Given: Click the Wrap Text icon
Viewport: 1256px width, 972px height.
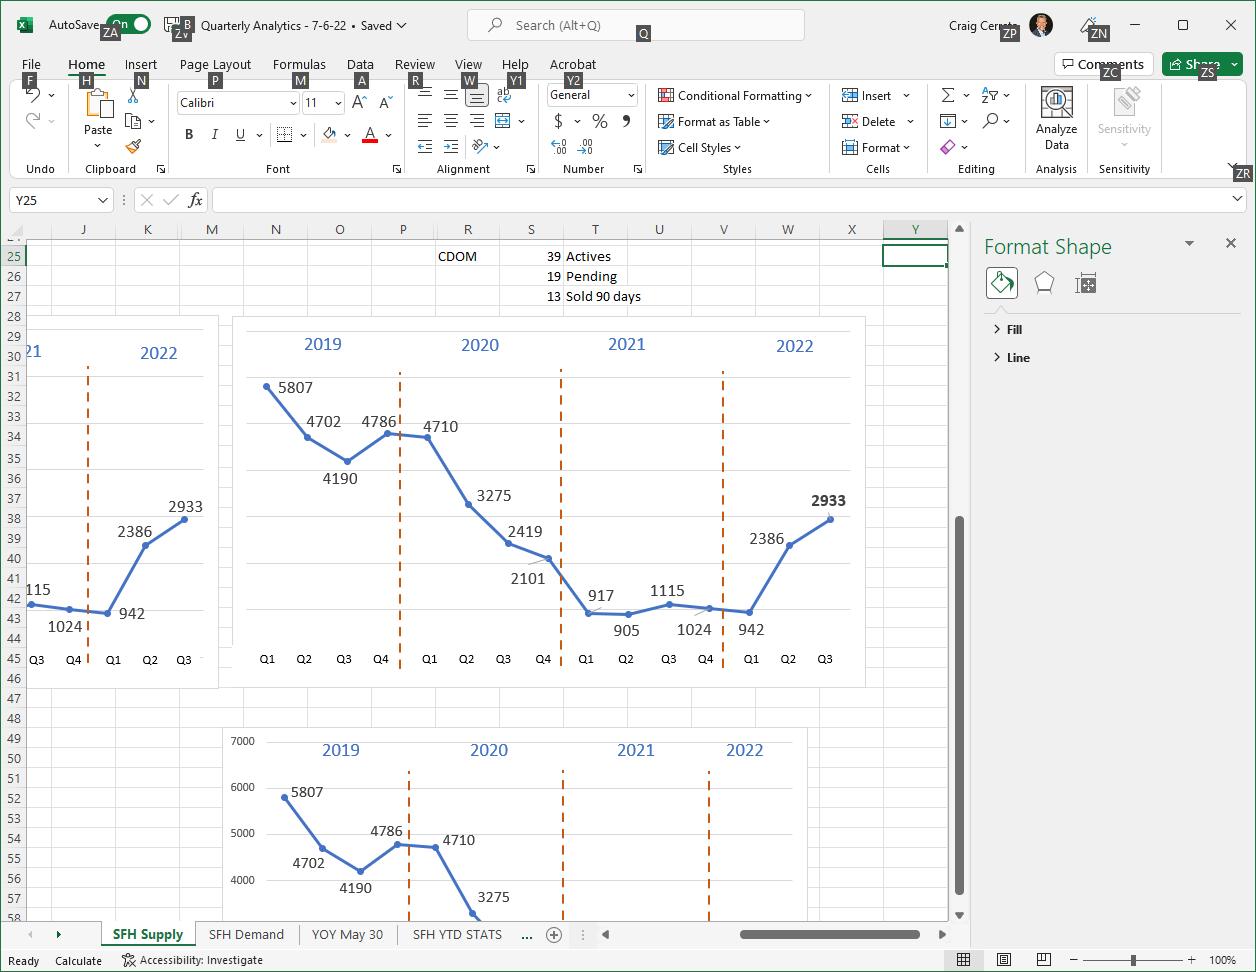Looking at the screenshot, I should click(x=504, y=96).
